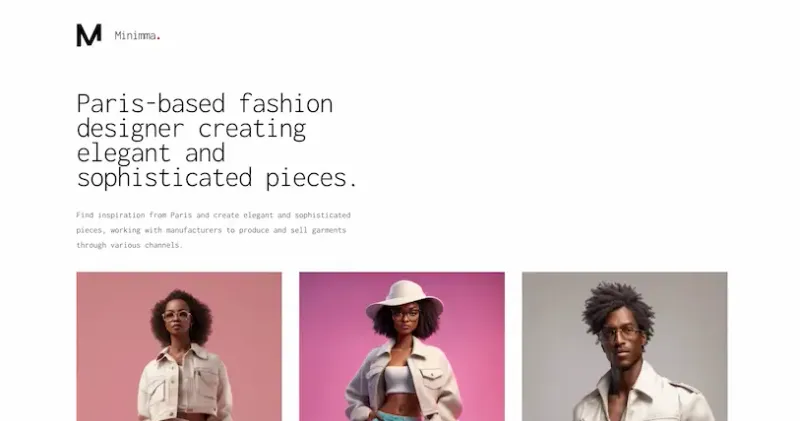Click the 'through various channels.' text line
The image size is (800, 421).
click(x=129, y=245)
